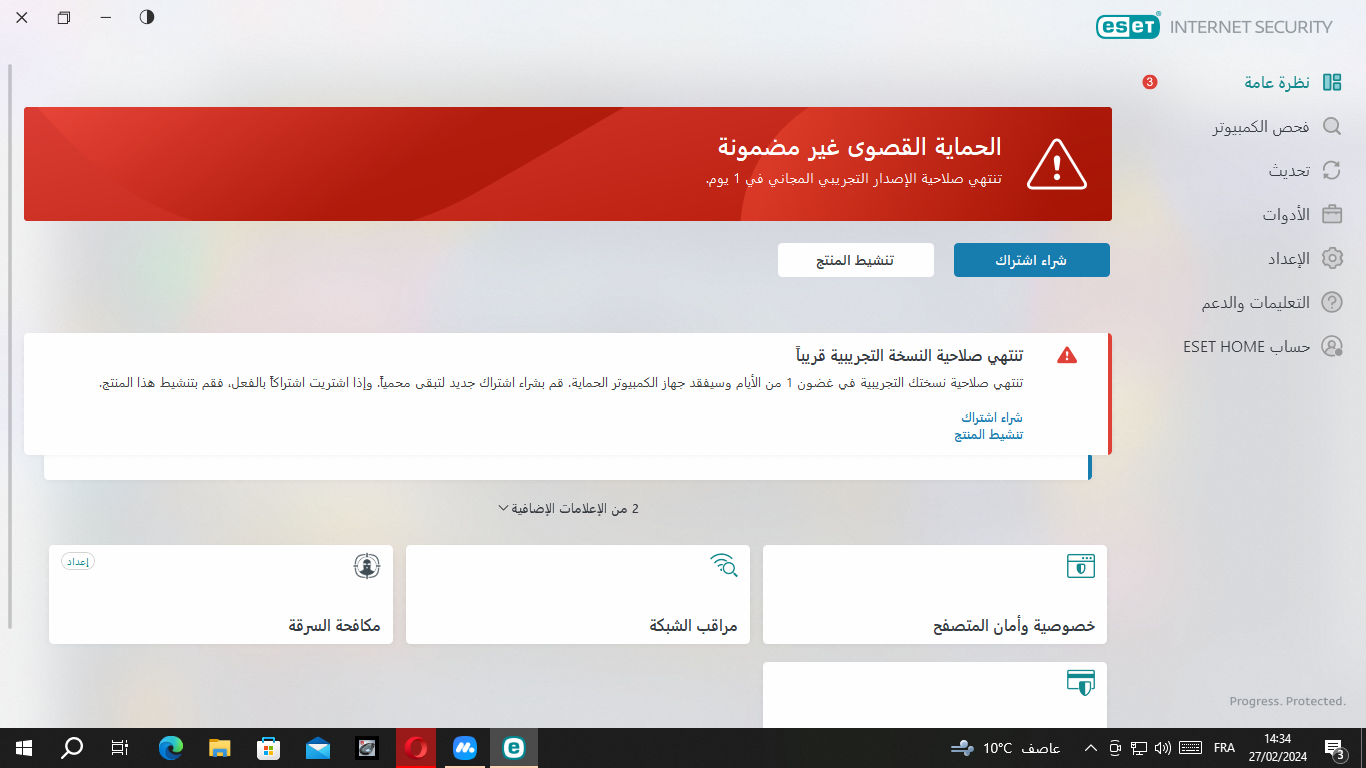Expand 2 من الإعلامات الإضافية notifications

click(568, 508)
